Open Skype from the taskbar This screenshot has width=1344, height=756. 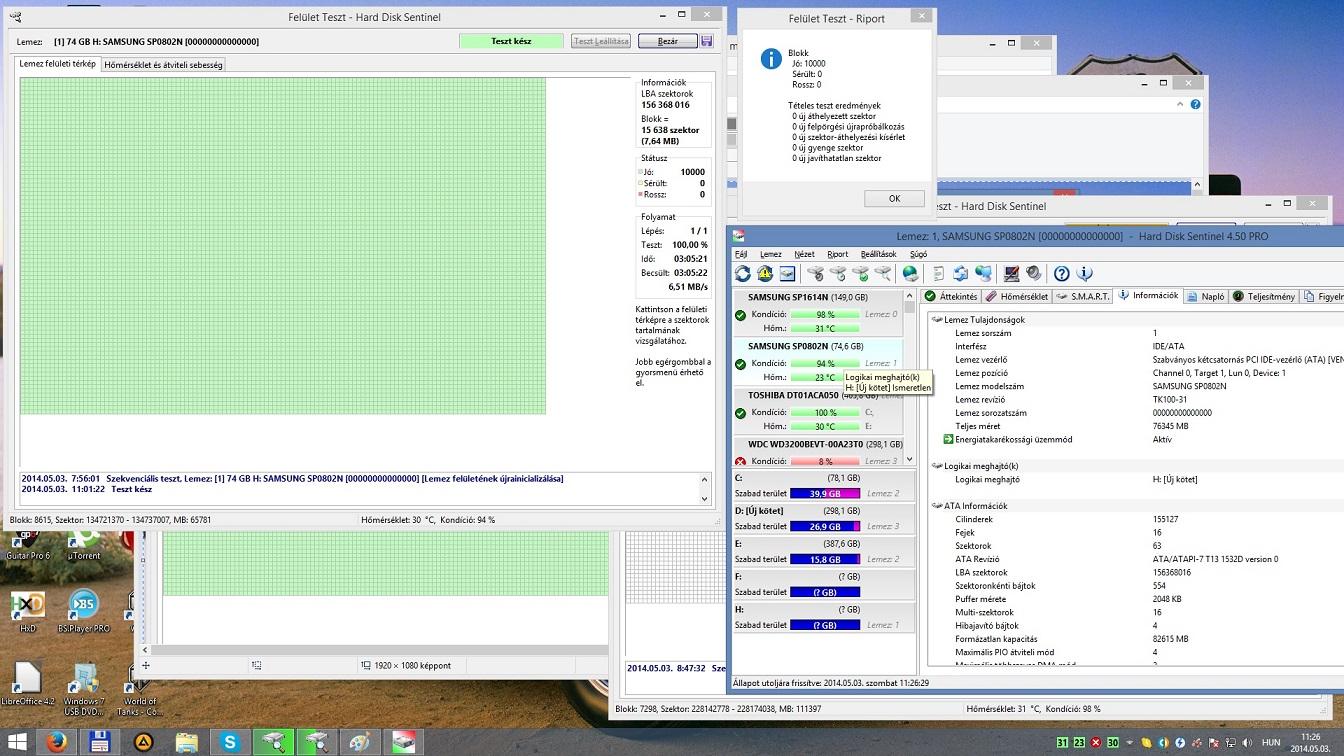(x=230, y=742)
